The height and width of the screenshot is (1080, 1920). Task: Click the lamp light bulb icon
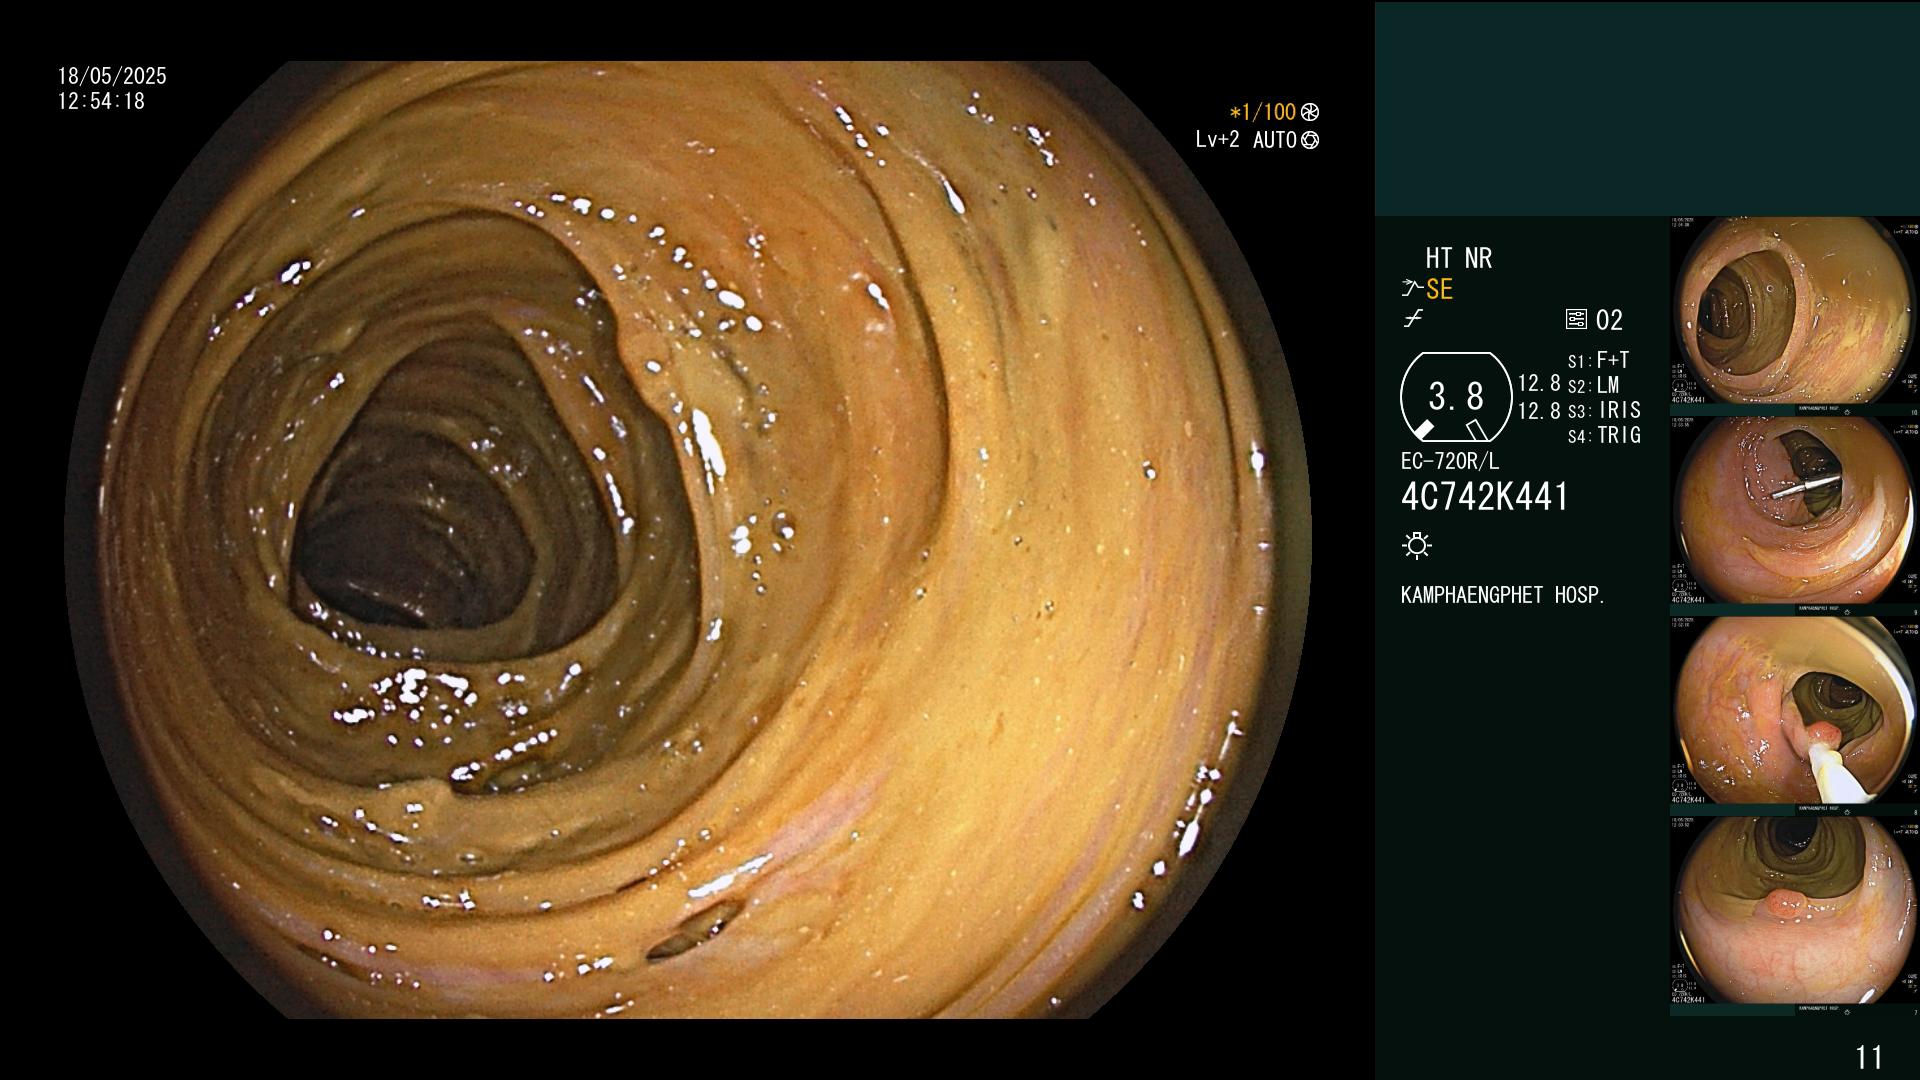click(x=1417, y=545)
